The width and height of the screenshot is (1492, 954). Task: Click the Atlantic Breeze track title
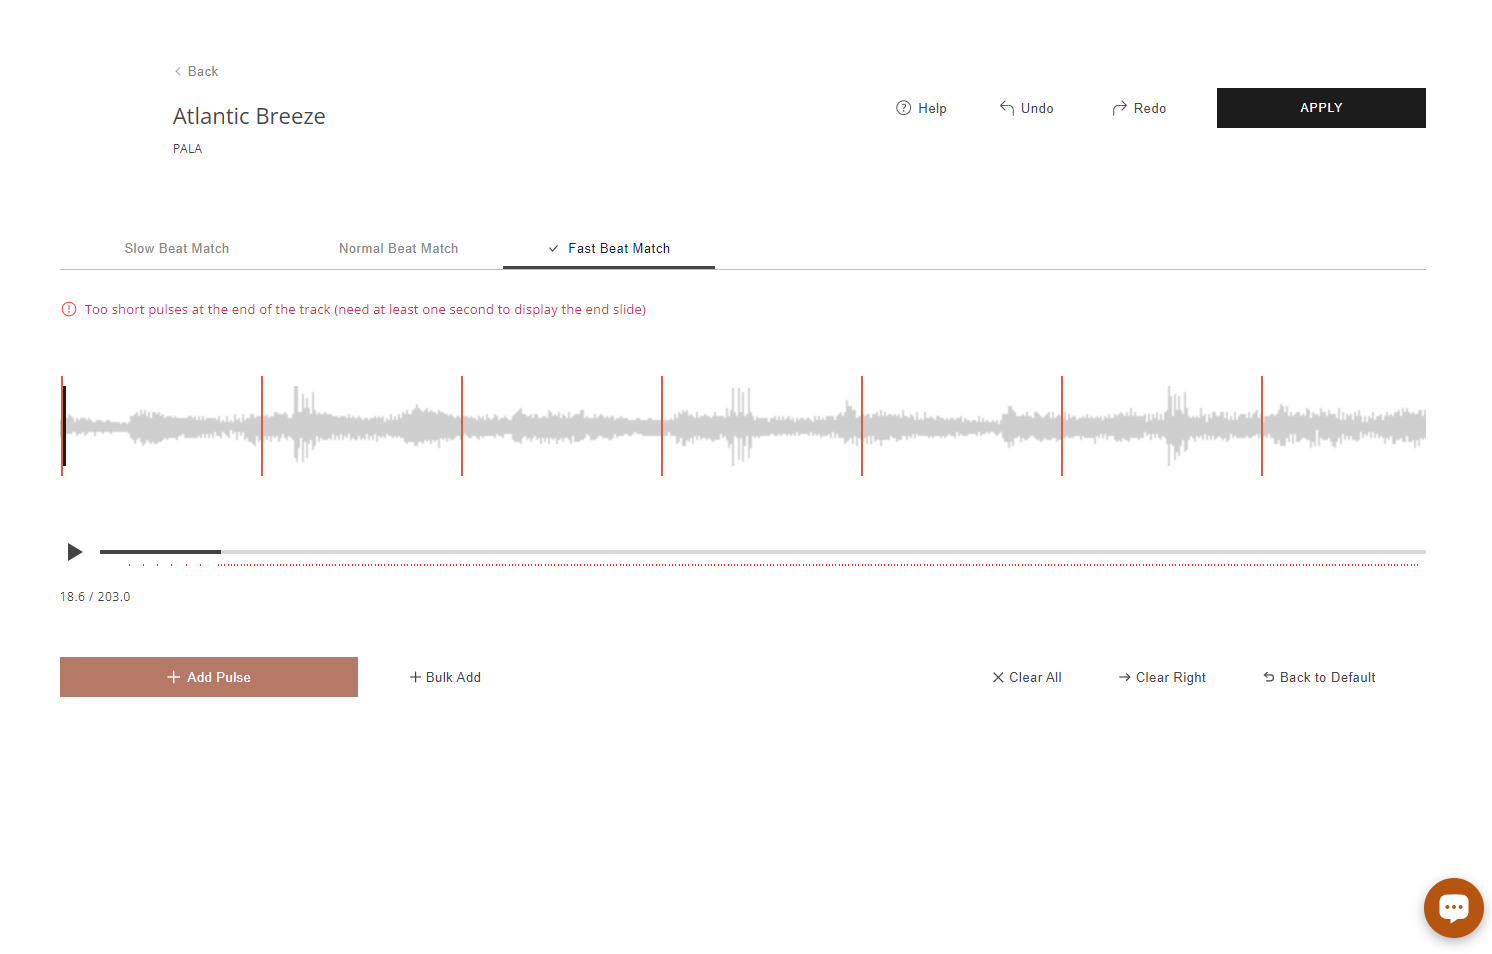pos(249,116)
